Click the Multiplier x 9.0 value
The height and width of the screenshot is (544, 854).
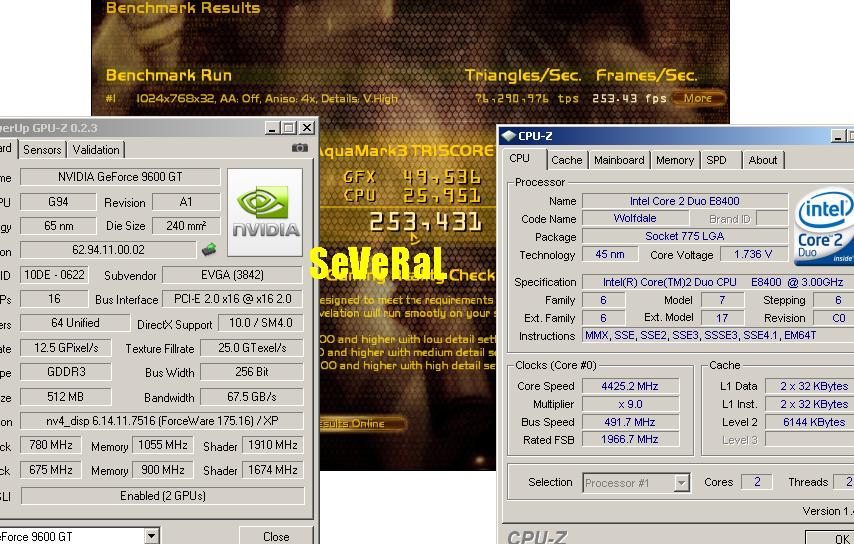click(630, 404)
